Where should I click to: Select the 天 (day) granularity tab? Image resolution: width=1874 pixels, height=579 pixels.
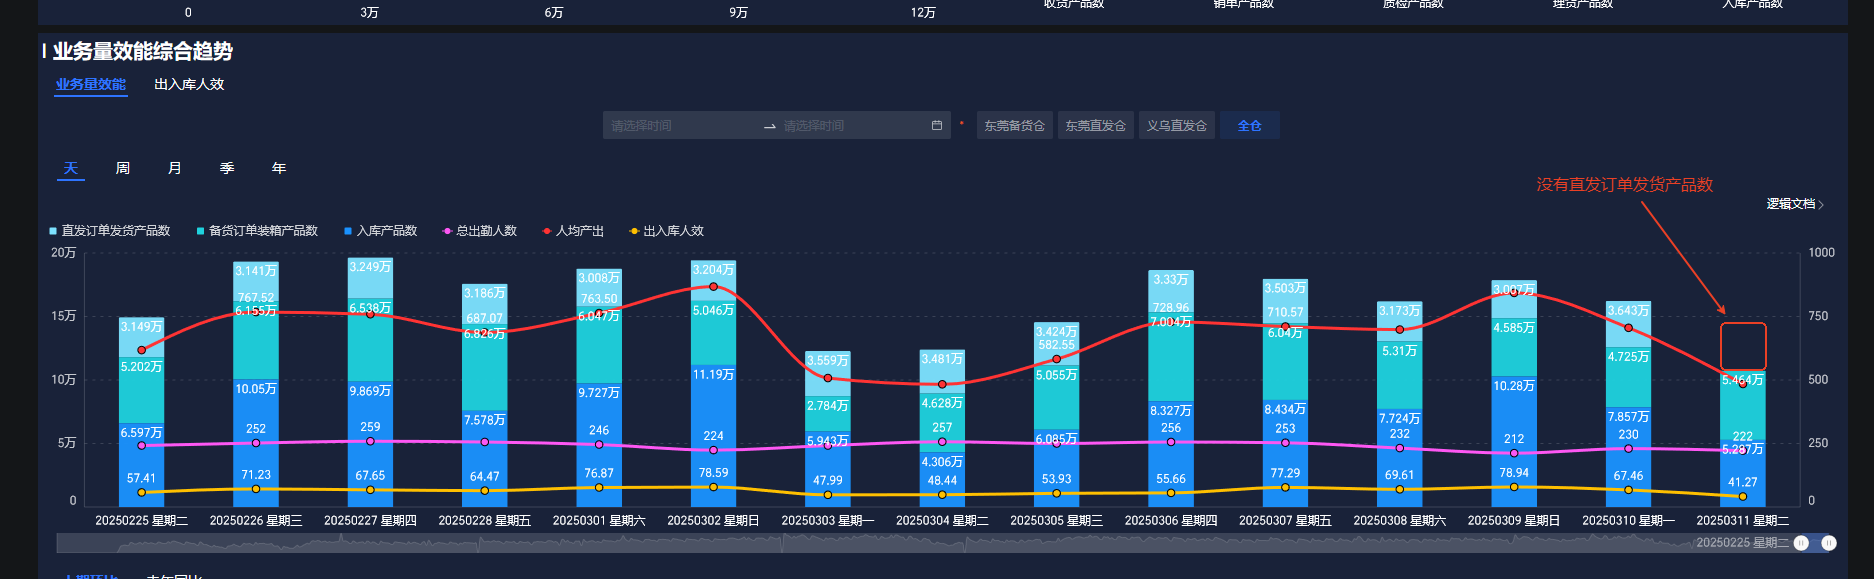(x=70, y=168)
